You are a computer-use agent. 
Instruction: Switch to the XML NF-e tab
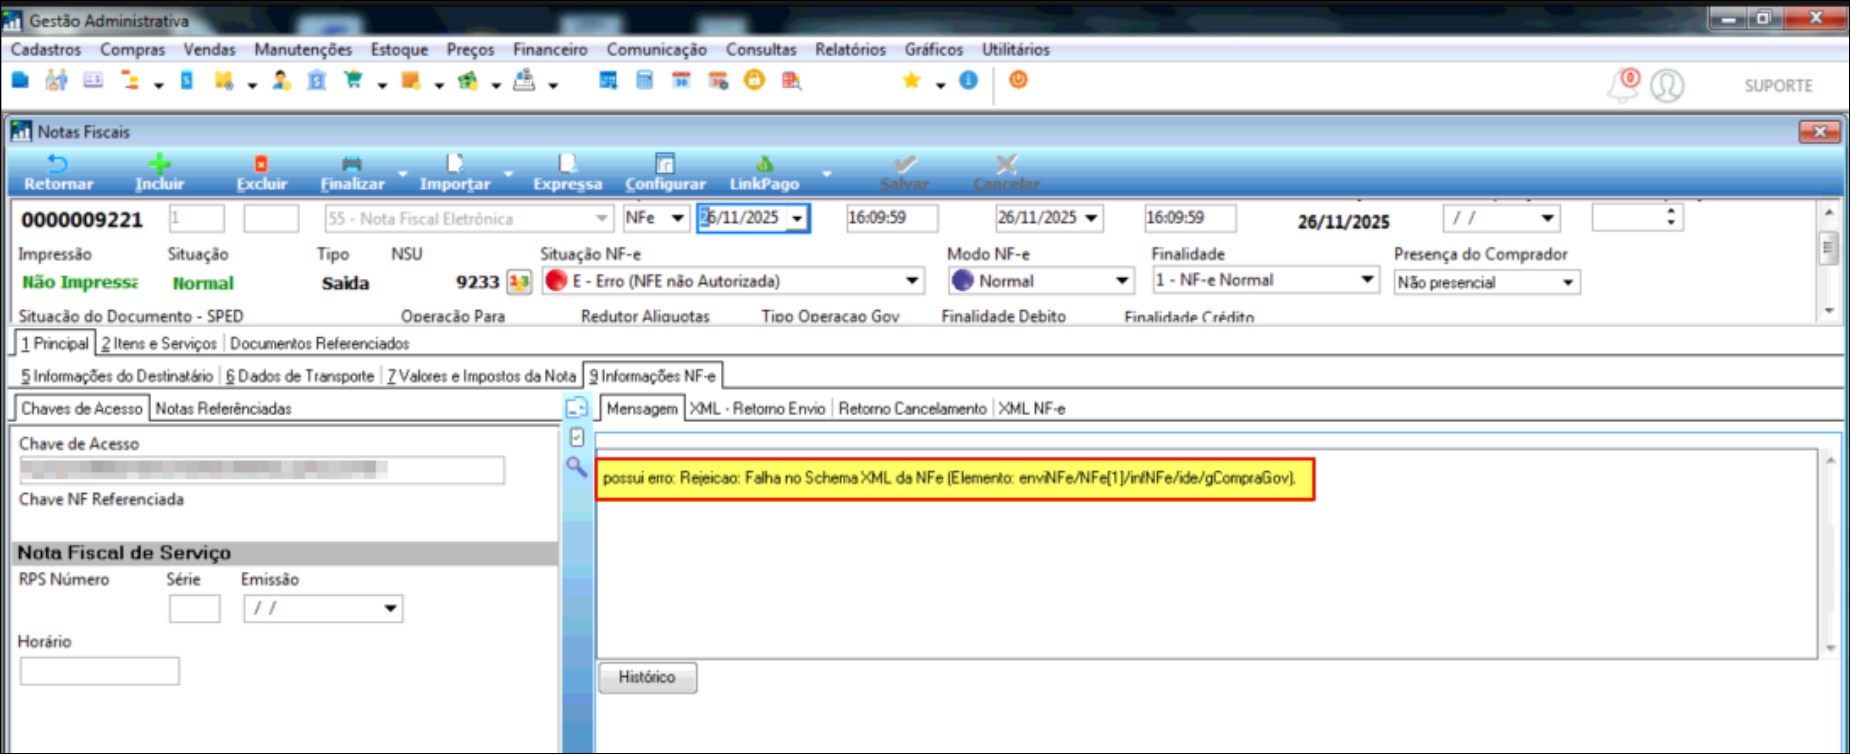coord(1032,409)
